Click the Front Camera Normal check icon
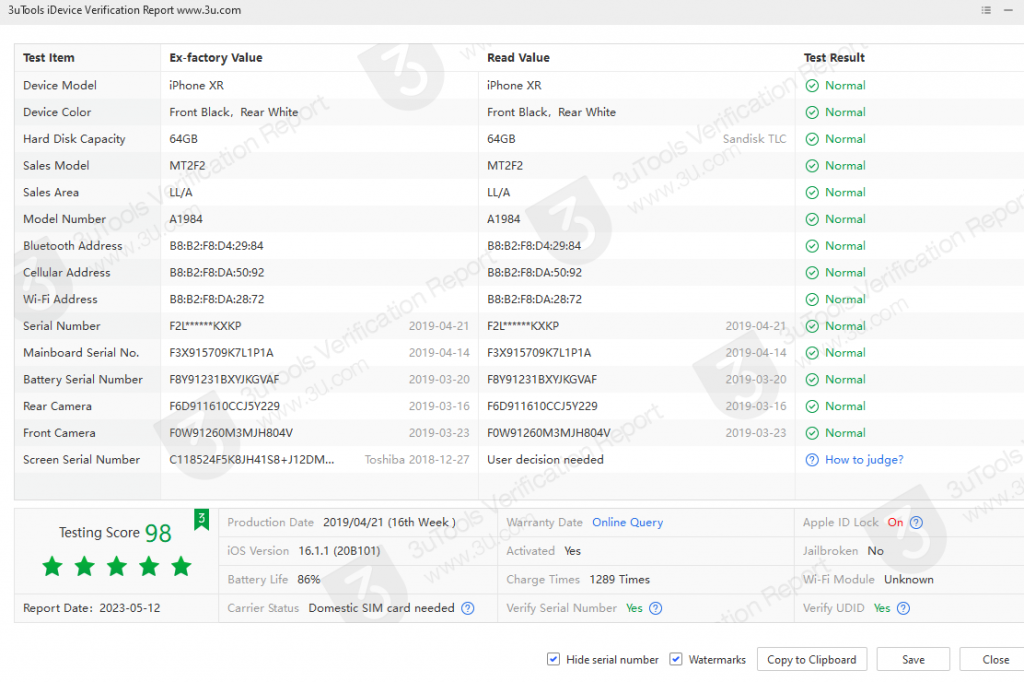 [812, 434]
